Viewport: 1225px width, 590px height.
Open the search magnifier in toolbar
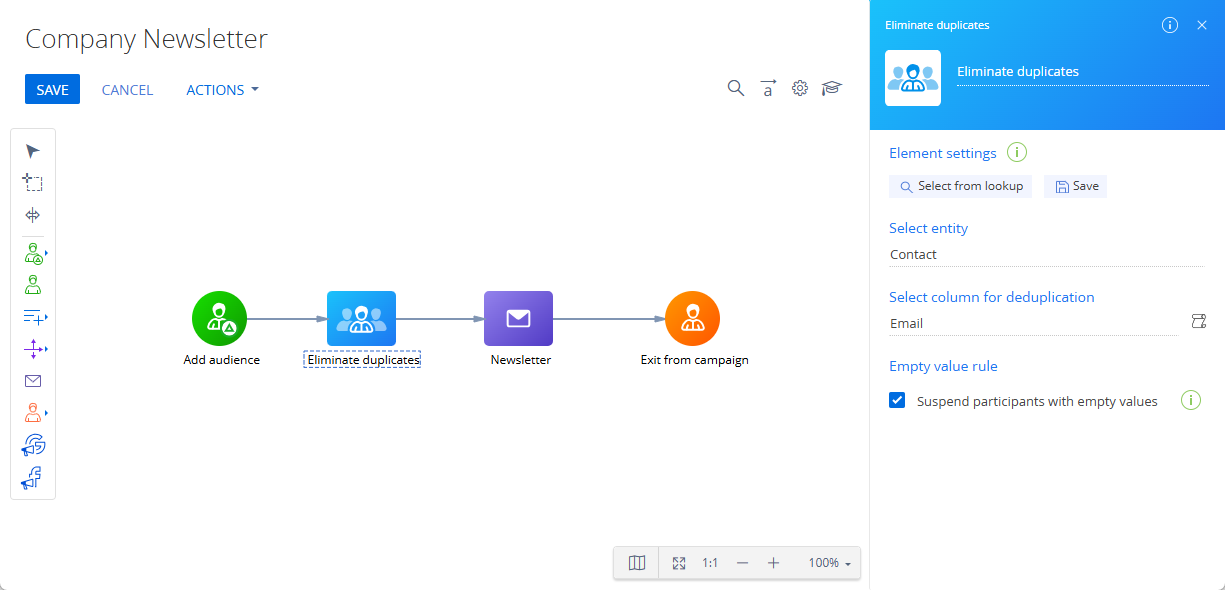[736, 88]
